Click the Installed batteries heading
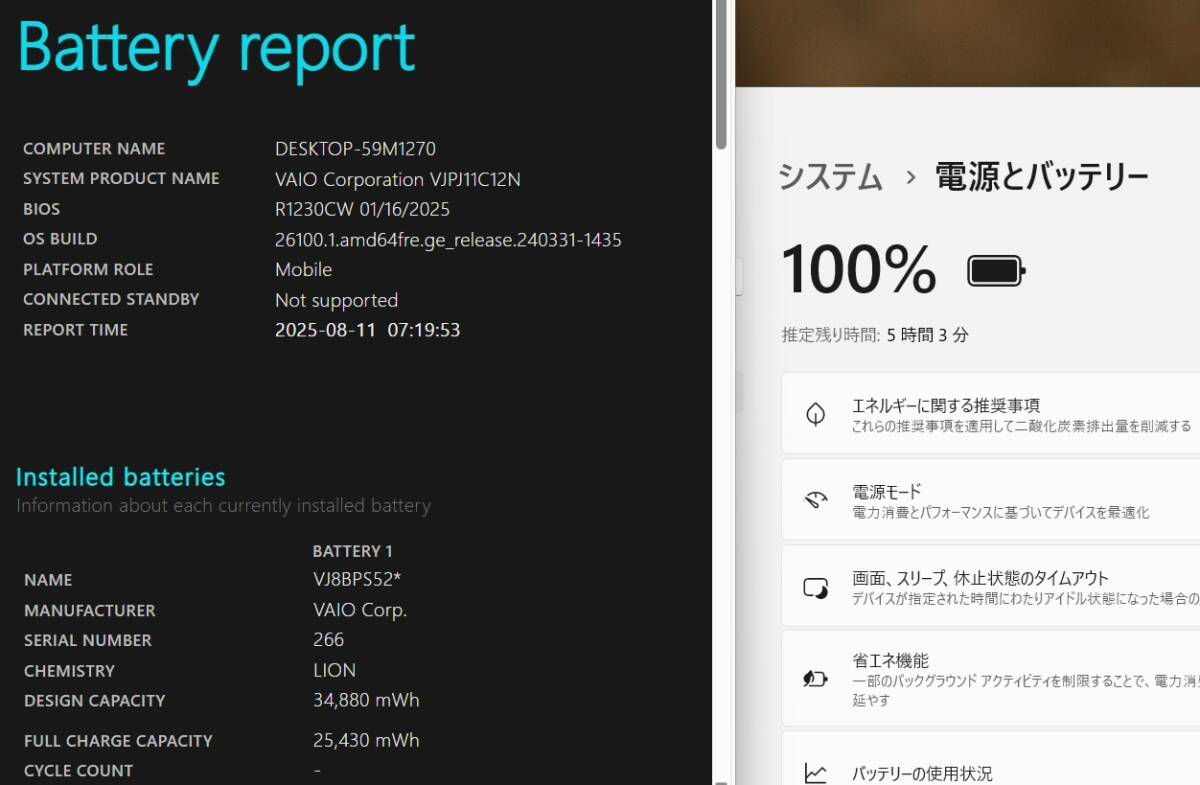This screenshot has height=785, width=1200. [x=121, y=477]
